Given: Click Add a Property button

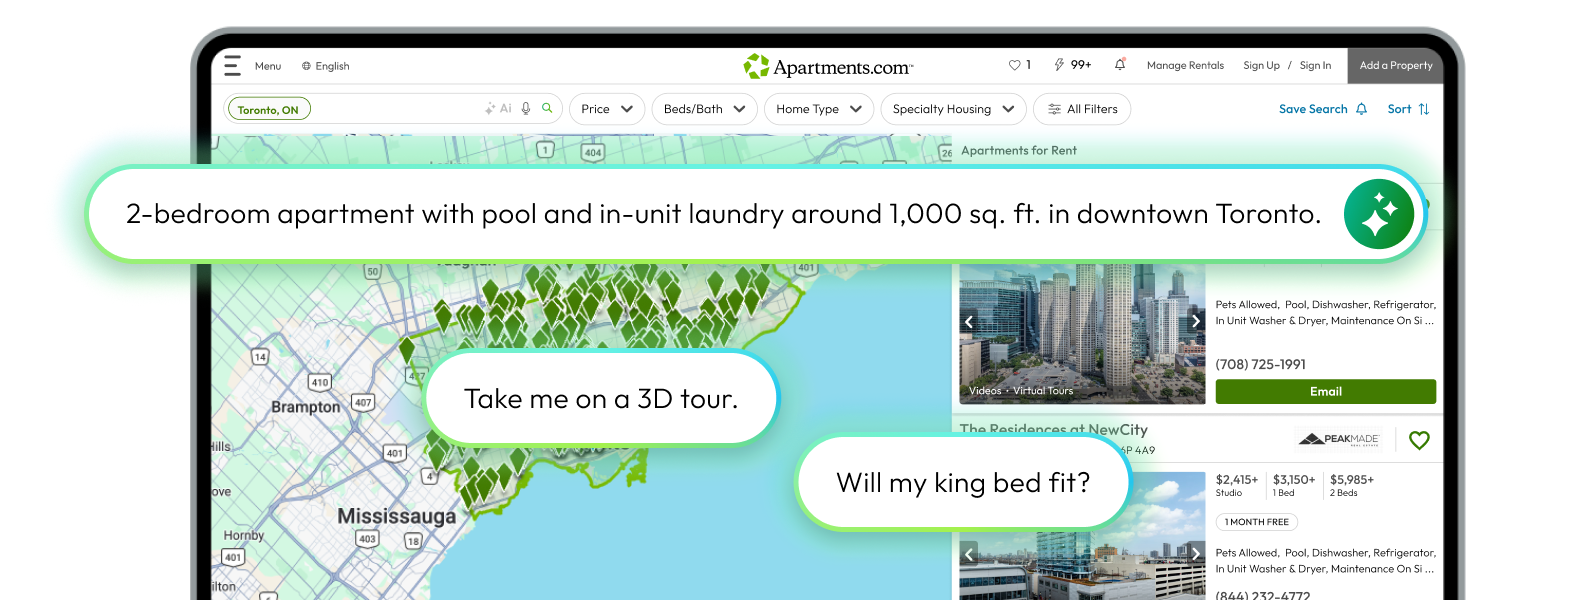Looking at the screenshot, I should [1395, 66].
